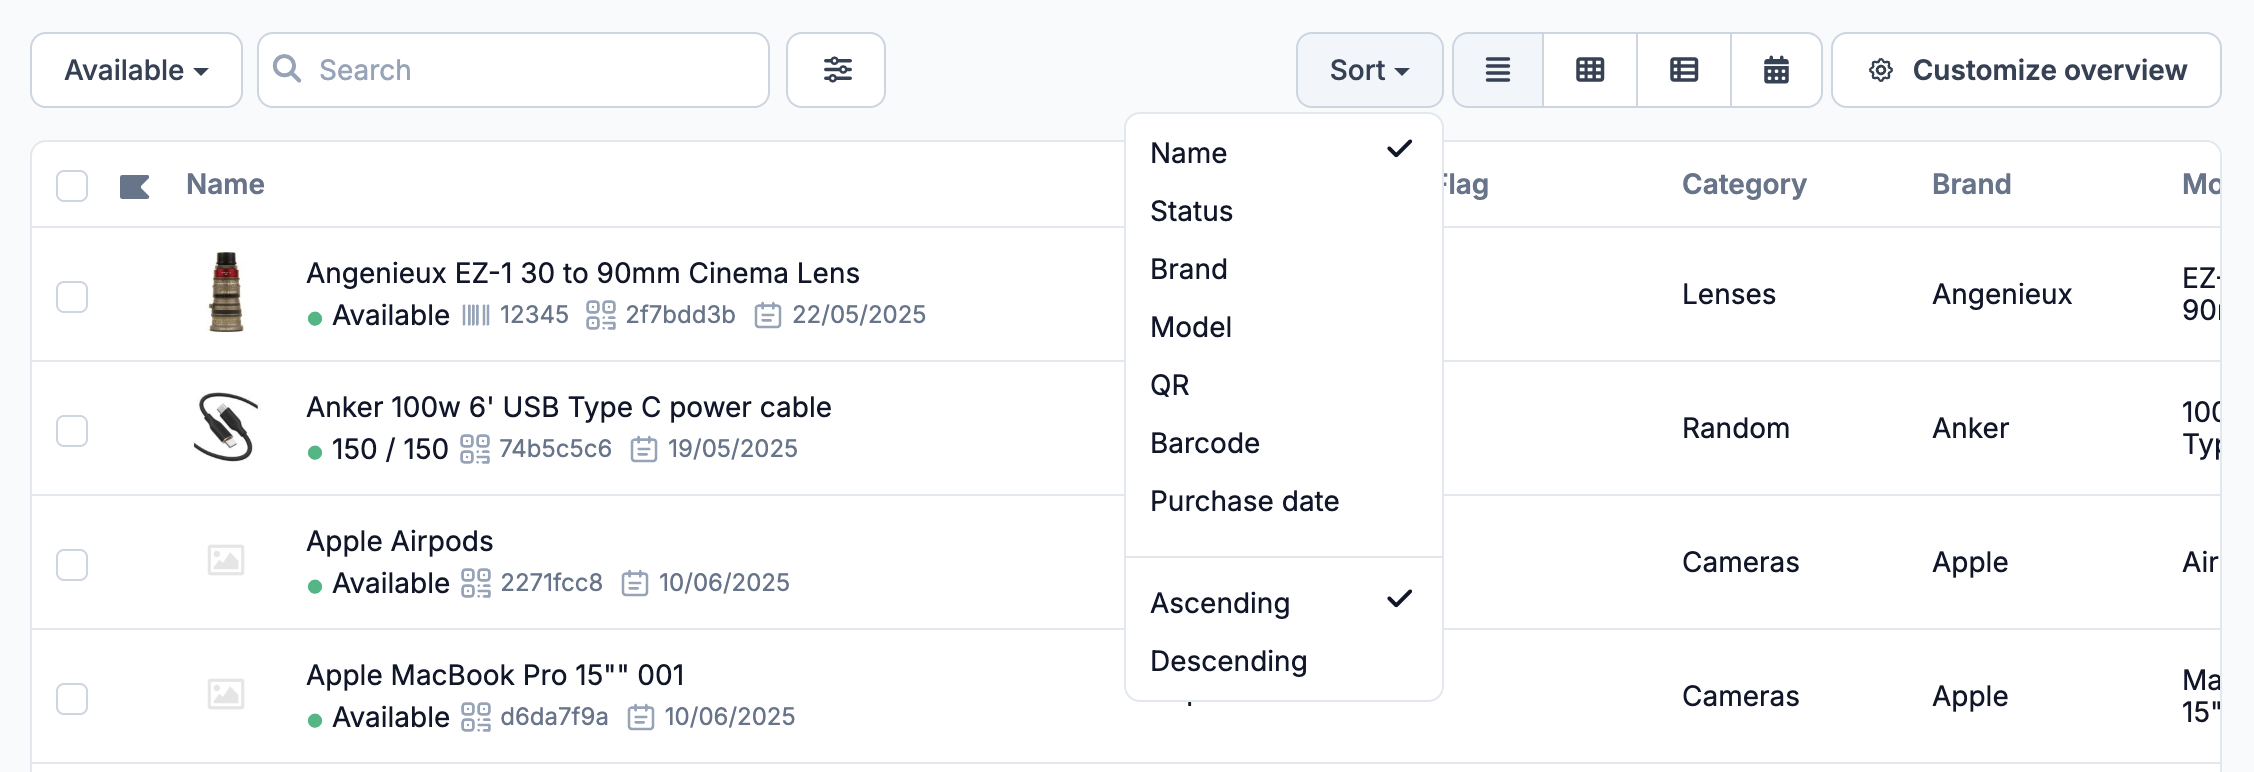The height and width of the screenshot is (772, 2254).
Task: Click the gear icon in Customize overview
Action: click(1880, 70)
